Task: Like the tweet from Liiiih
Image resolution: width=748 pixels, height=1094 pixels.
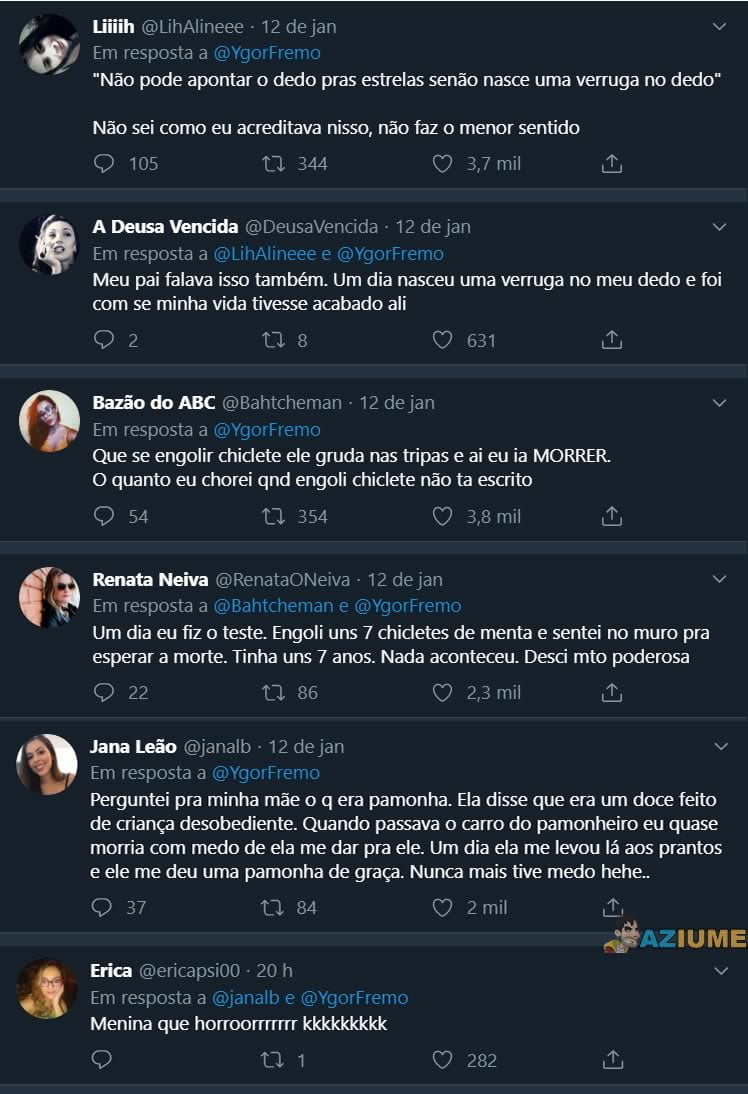Action: pos(441,162)
